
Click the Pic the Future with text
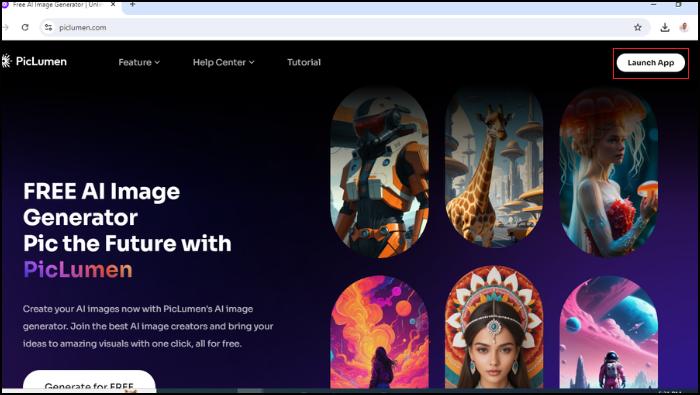127,243
